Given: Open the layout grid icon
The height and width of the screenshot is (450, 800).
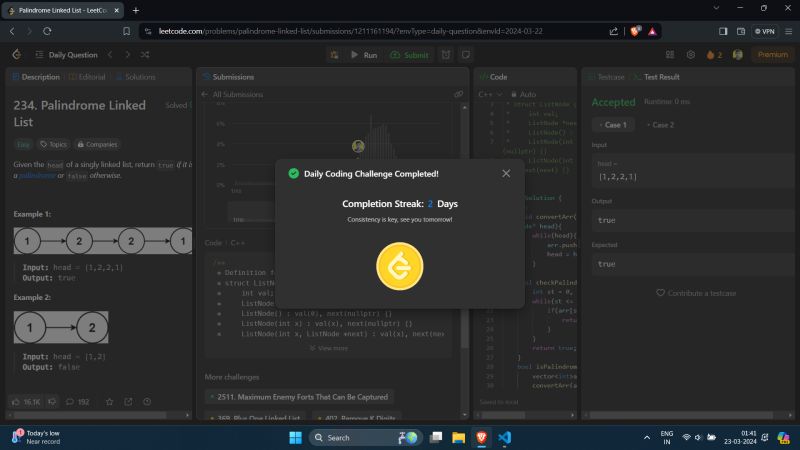Looking at the screenshot, I should pos(670,55).
